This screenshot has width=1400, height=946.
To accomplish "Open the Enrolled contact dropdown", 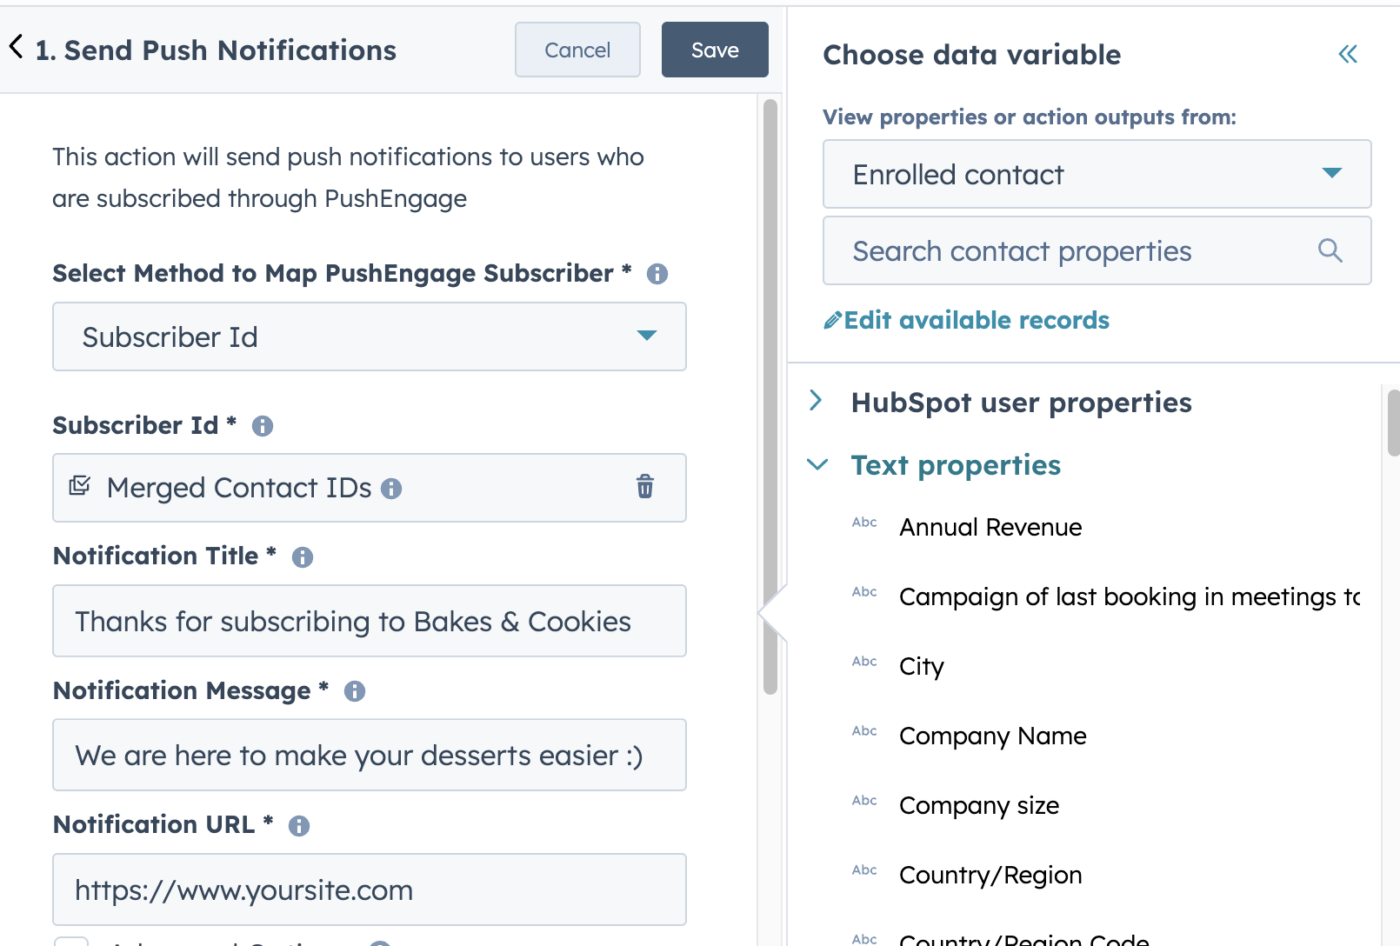I will tap(1097, 174).
